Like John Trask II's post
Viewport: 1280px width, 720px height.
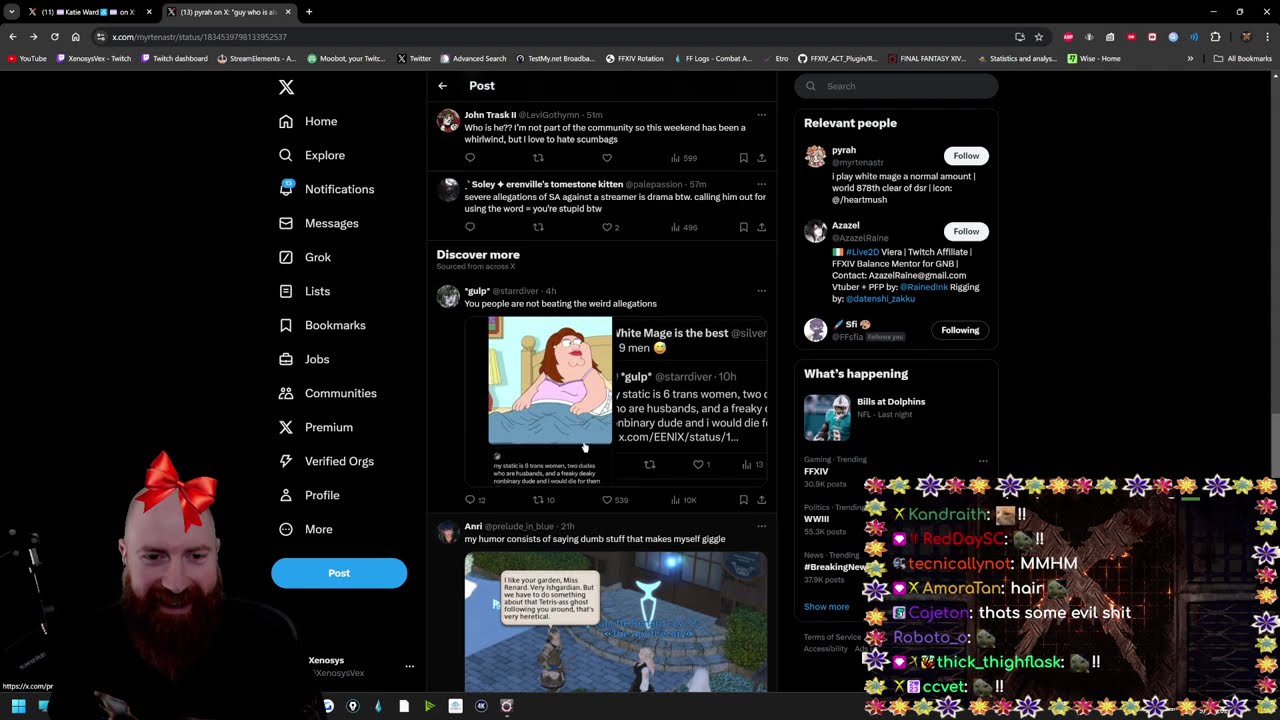coord(606,158)
